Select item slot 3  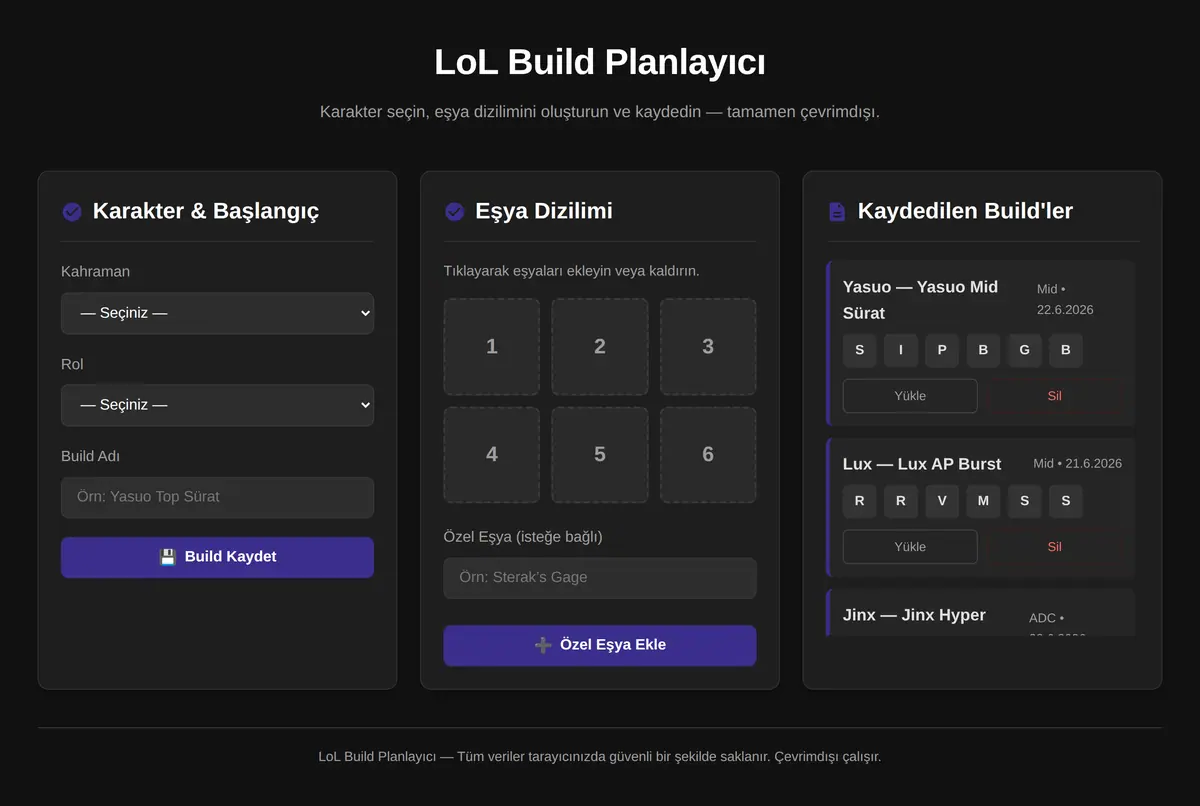point(708,347)
